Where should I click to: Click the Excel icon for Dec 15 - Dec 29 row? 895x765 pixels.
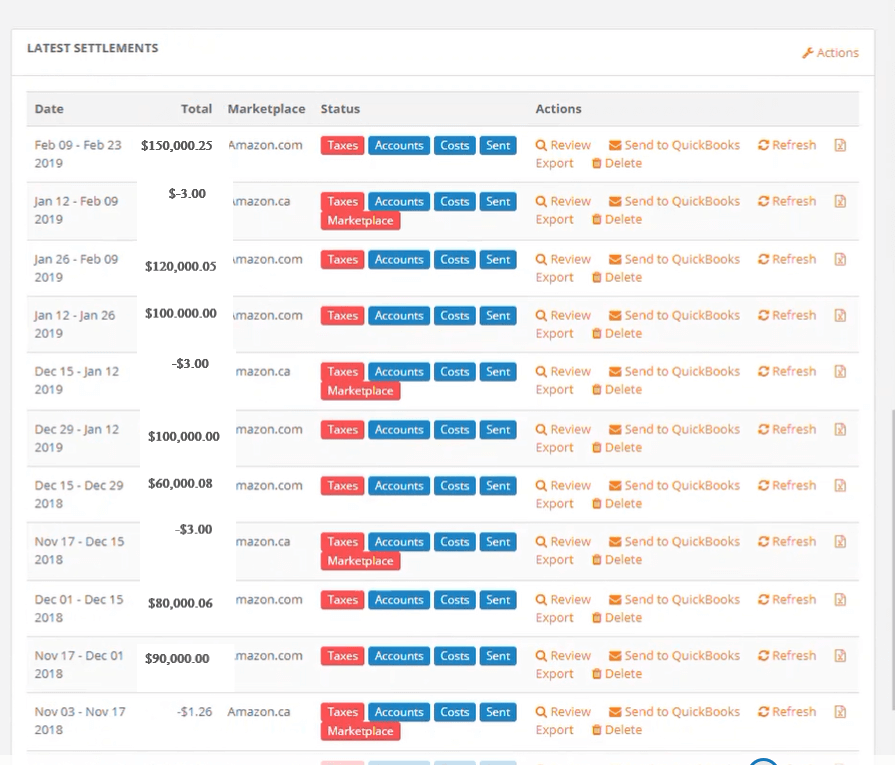(x=840, y=485)
